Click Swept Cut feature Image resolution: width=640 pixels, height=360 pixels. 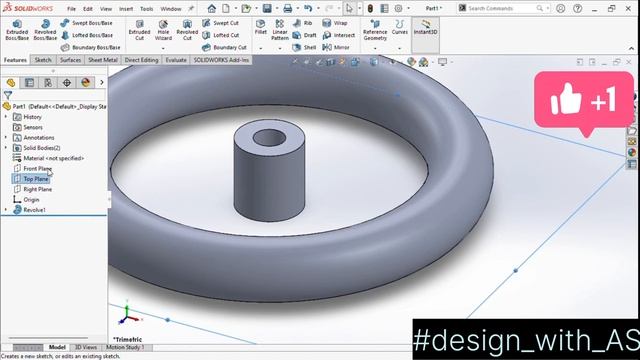(x=220, y=23)
